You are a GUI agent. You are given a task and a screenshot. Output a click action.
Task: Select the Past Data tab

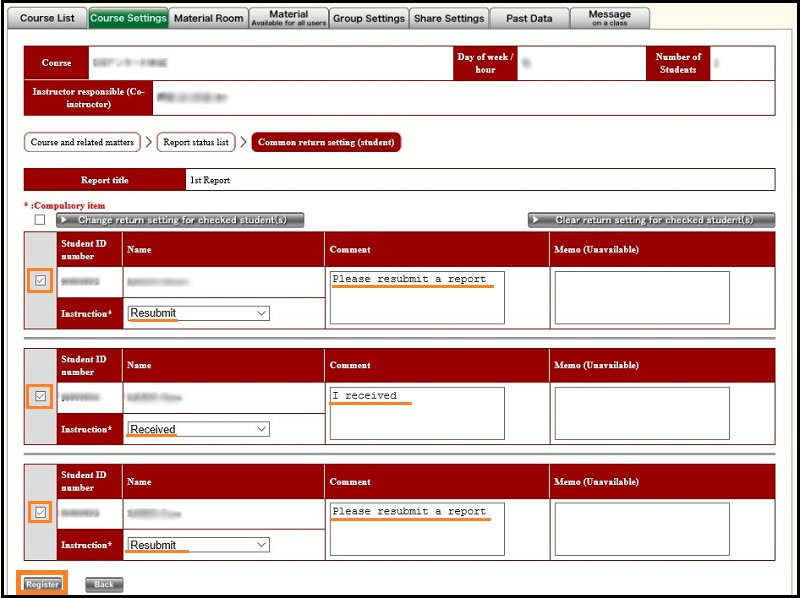(529, 18)
